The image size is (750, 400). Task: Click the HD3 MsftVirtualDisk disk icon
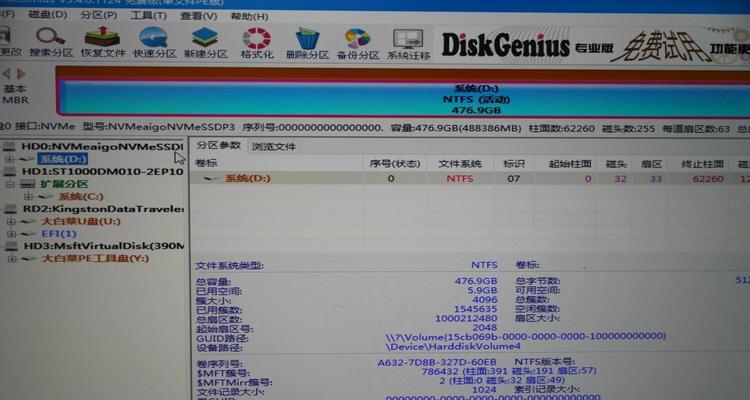11,246
